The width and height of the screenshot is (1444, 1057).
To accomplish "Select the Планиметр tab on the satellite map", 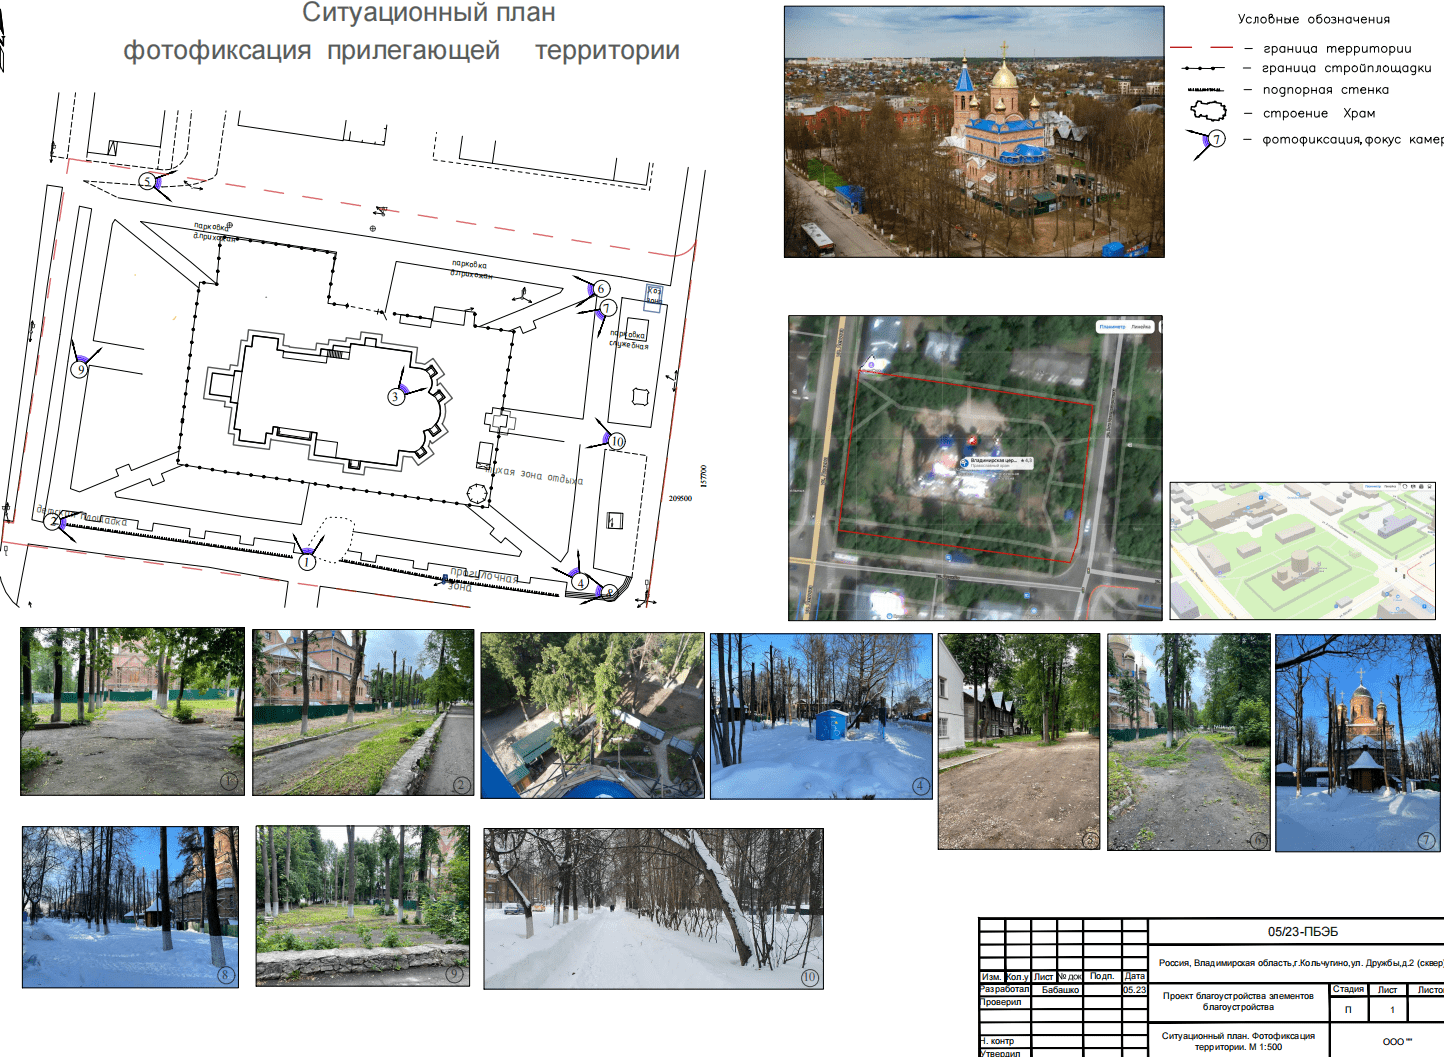I will [1112, 327].
